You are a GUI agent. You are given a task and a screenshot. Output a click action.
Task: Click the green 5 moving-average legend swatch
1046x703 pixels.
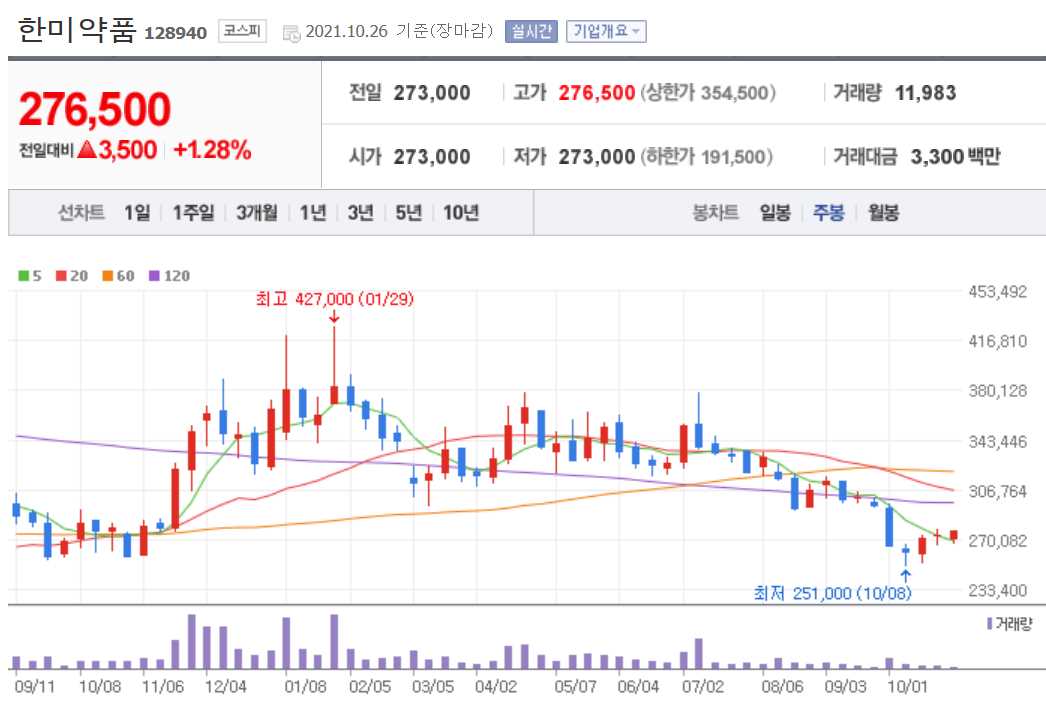pyautogui.click(x=23, y=275)
